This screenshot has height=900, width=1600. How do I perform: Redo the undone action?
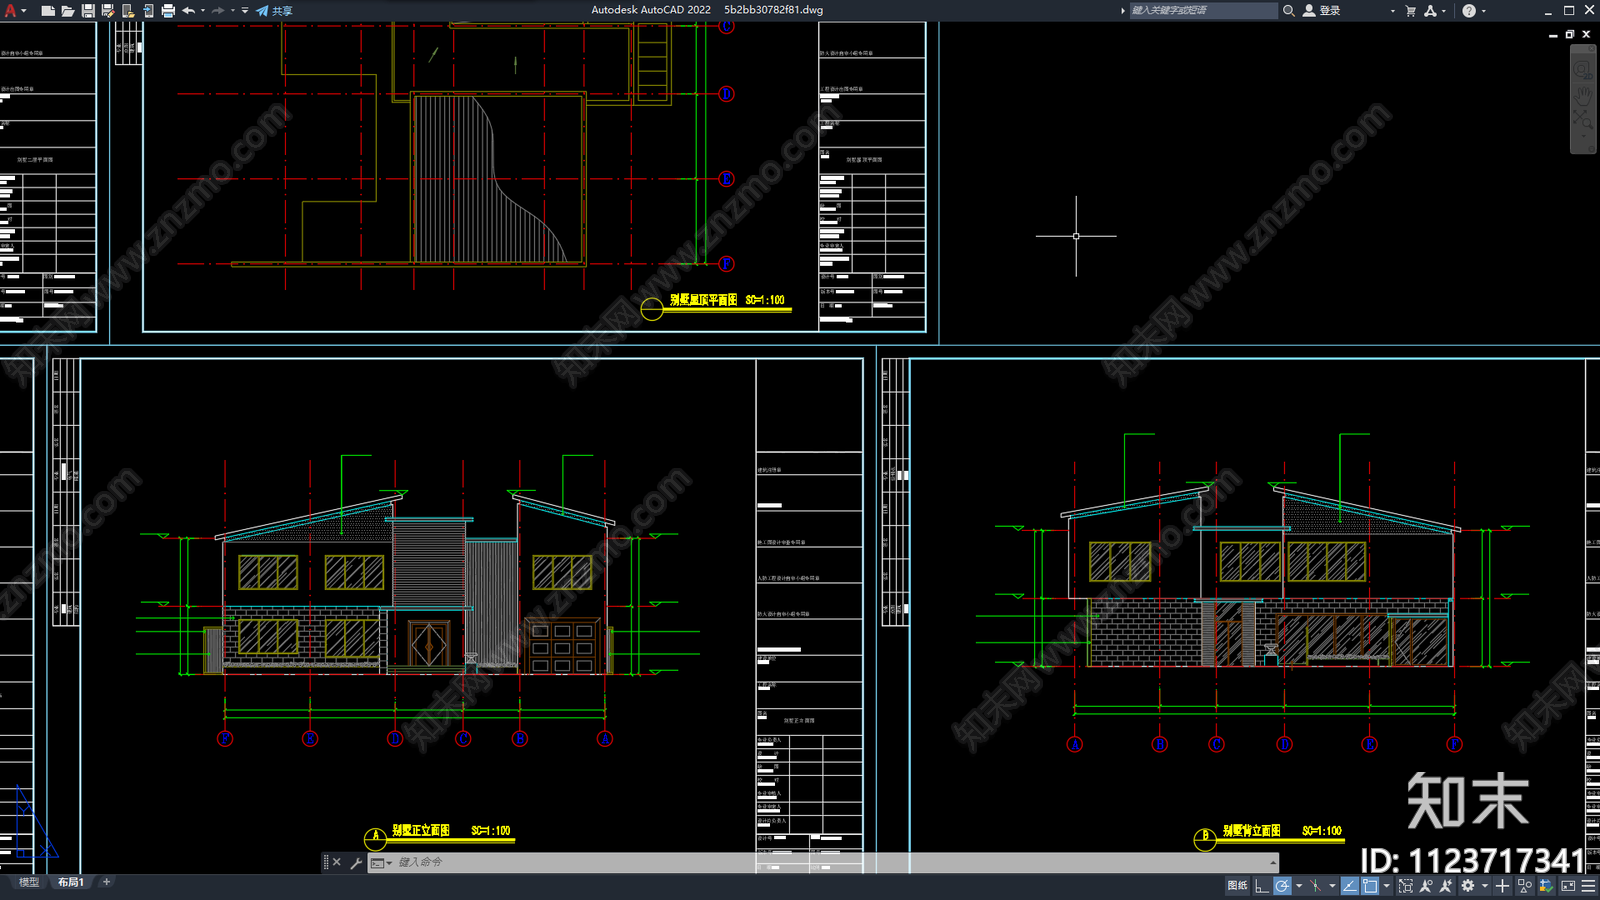[x=218, y=10]
